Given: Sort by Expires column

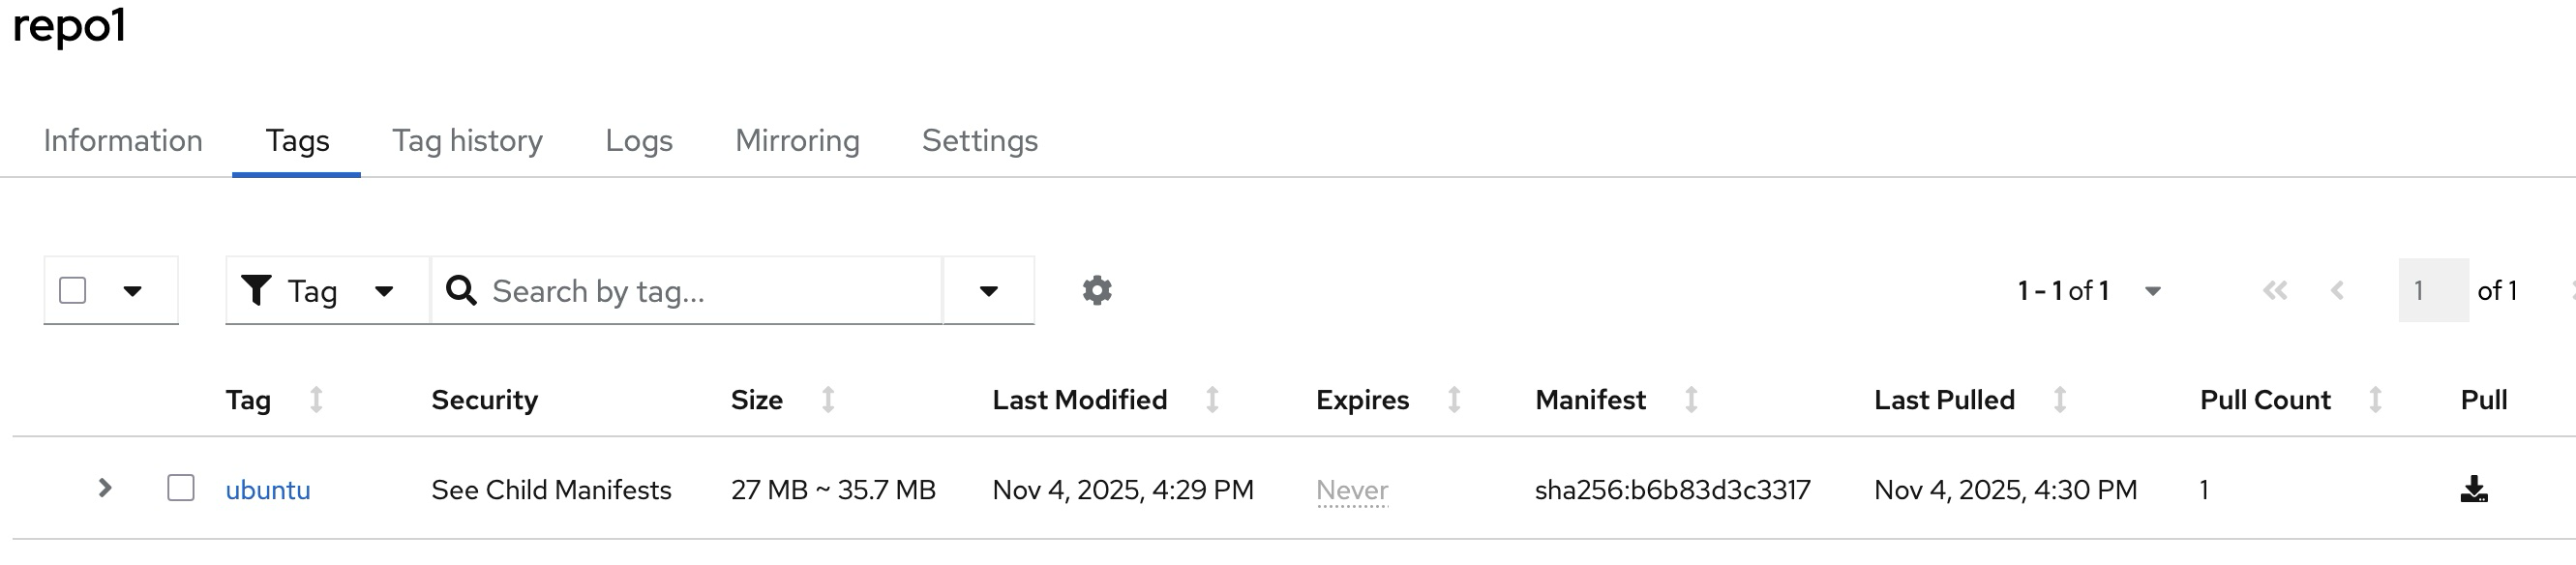Looking at the screenshot, I should tap(1454, 400).
